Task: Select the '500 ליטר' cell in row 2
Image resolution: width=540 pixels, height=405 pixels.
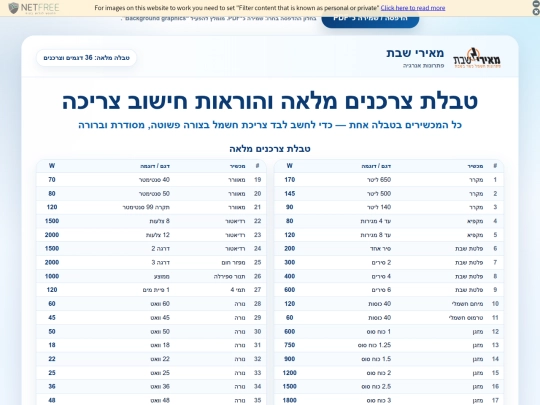Action: pyautogui.click(x=379, y=194)
